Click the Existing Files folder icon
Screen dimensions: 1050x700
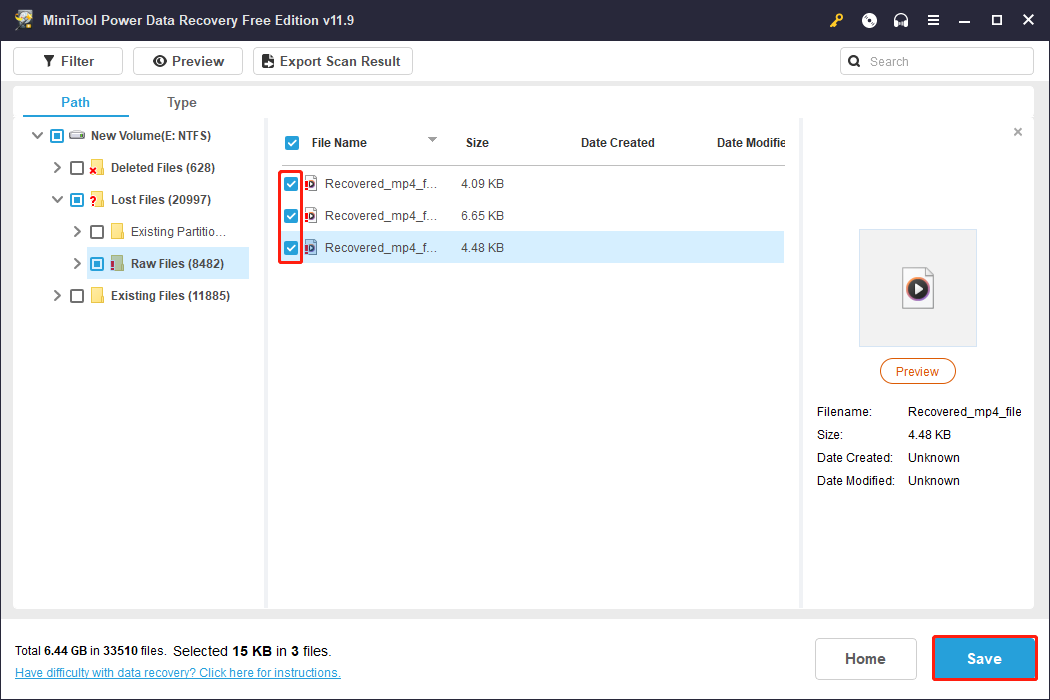click(97, 295)
